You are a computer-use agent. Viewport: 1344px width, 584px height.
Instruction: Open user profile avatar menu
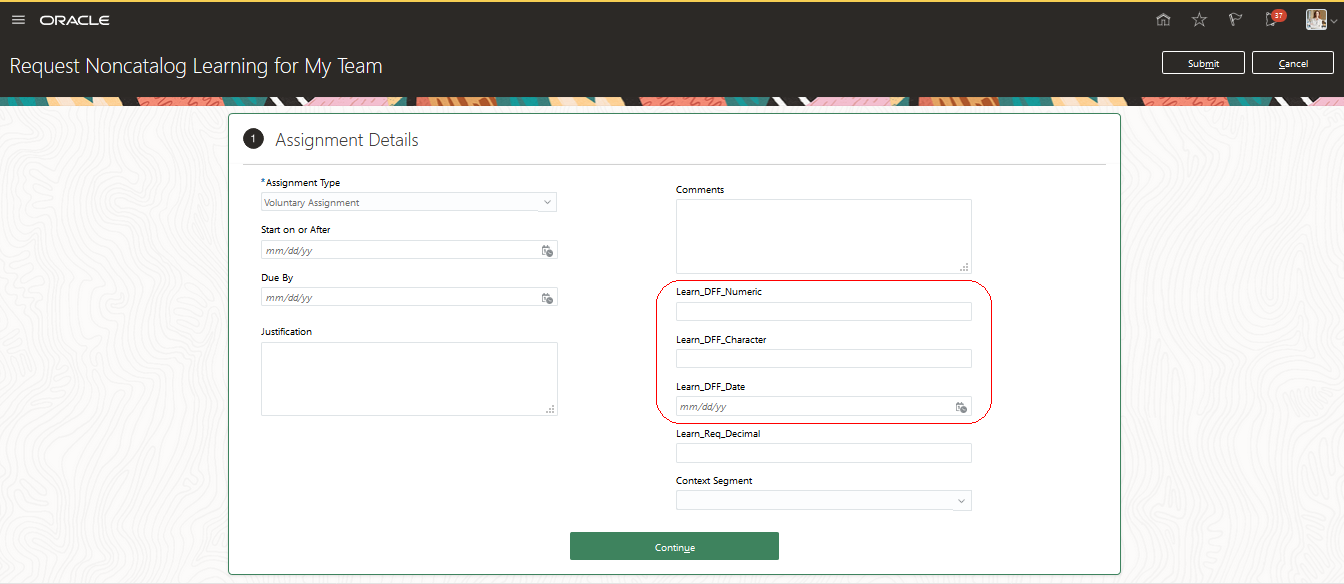(1318, 20)
